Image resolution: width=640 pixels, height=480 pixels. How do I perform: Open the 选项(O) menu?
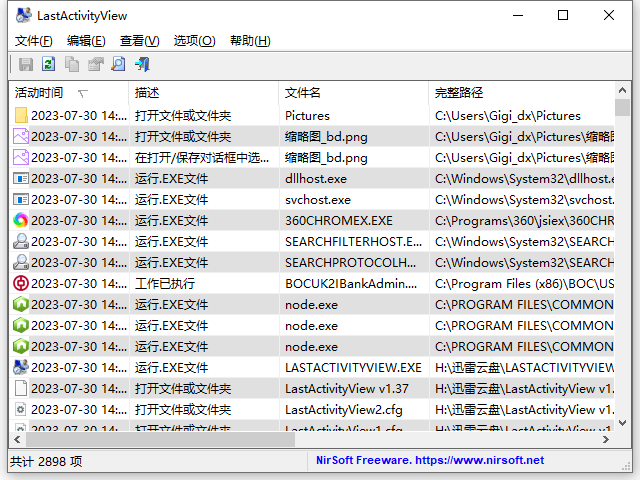coord(194,41)
